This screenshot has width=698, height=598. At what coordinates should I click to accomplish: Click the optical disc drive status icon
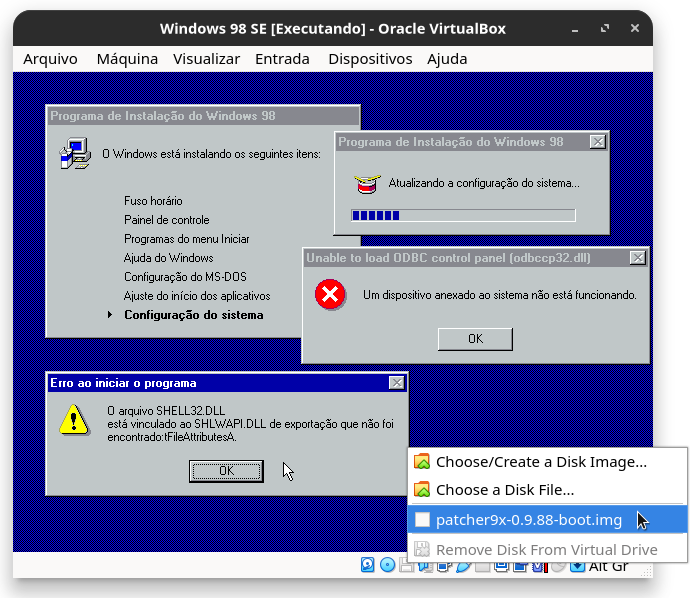(387, 566)
